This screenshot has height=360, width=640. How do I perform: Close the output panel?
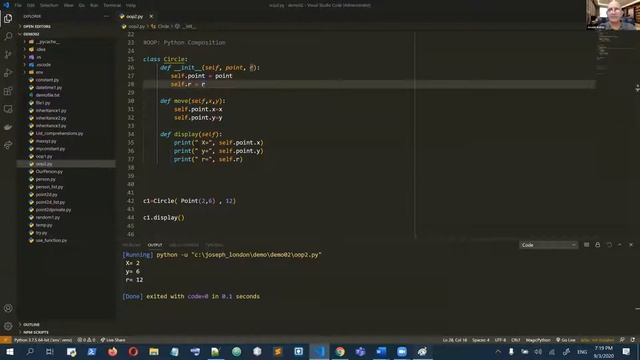click(631, 245)
